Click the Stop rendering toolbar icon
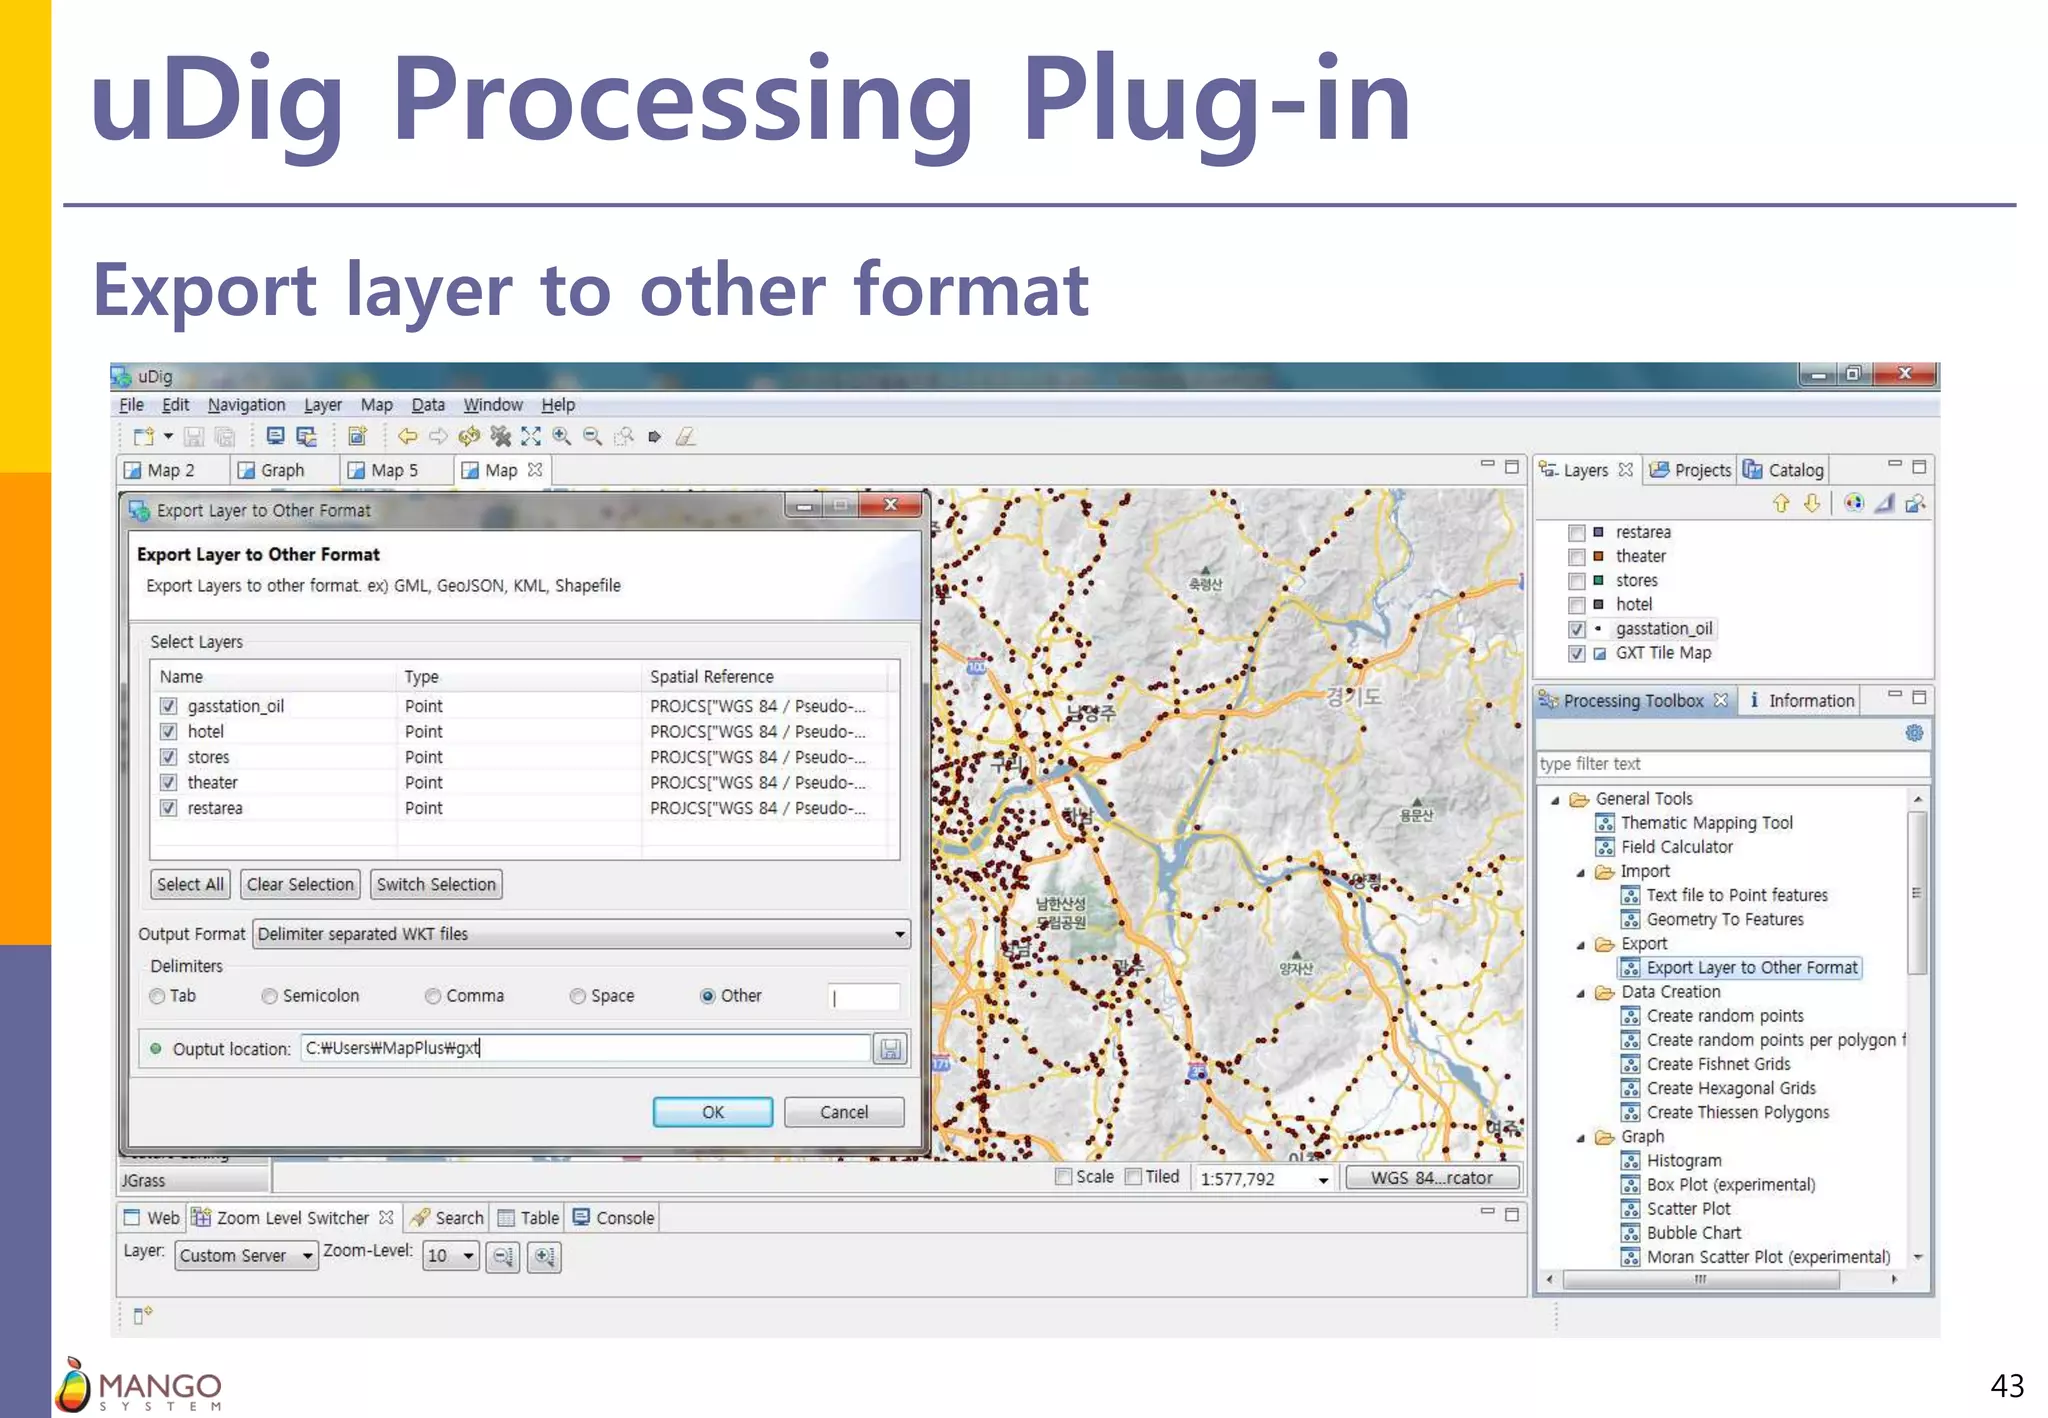The width and height of the screenshot is (2048, 1418). 500,436
